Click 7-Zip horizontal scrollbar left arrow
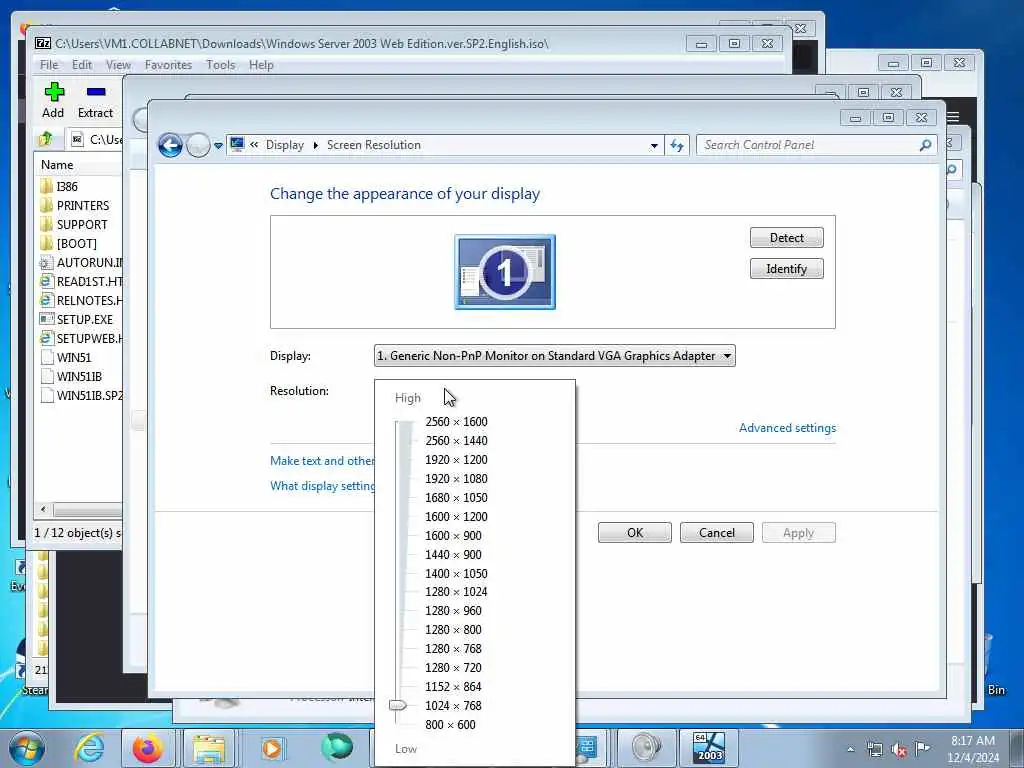The width and height of the screenshot is (1024, 768). tap(43, 509)
